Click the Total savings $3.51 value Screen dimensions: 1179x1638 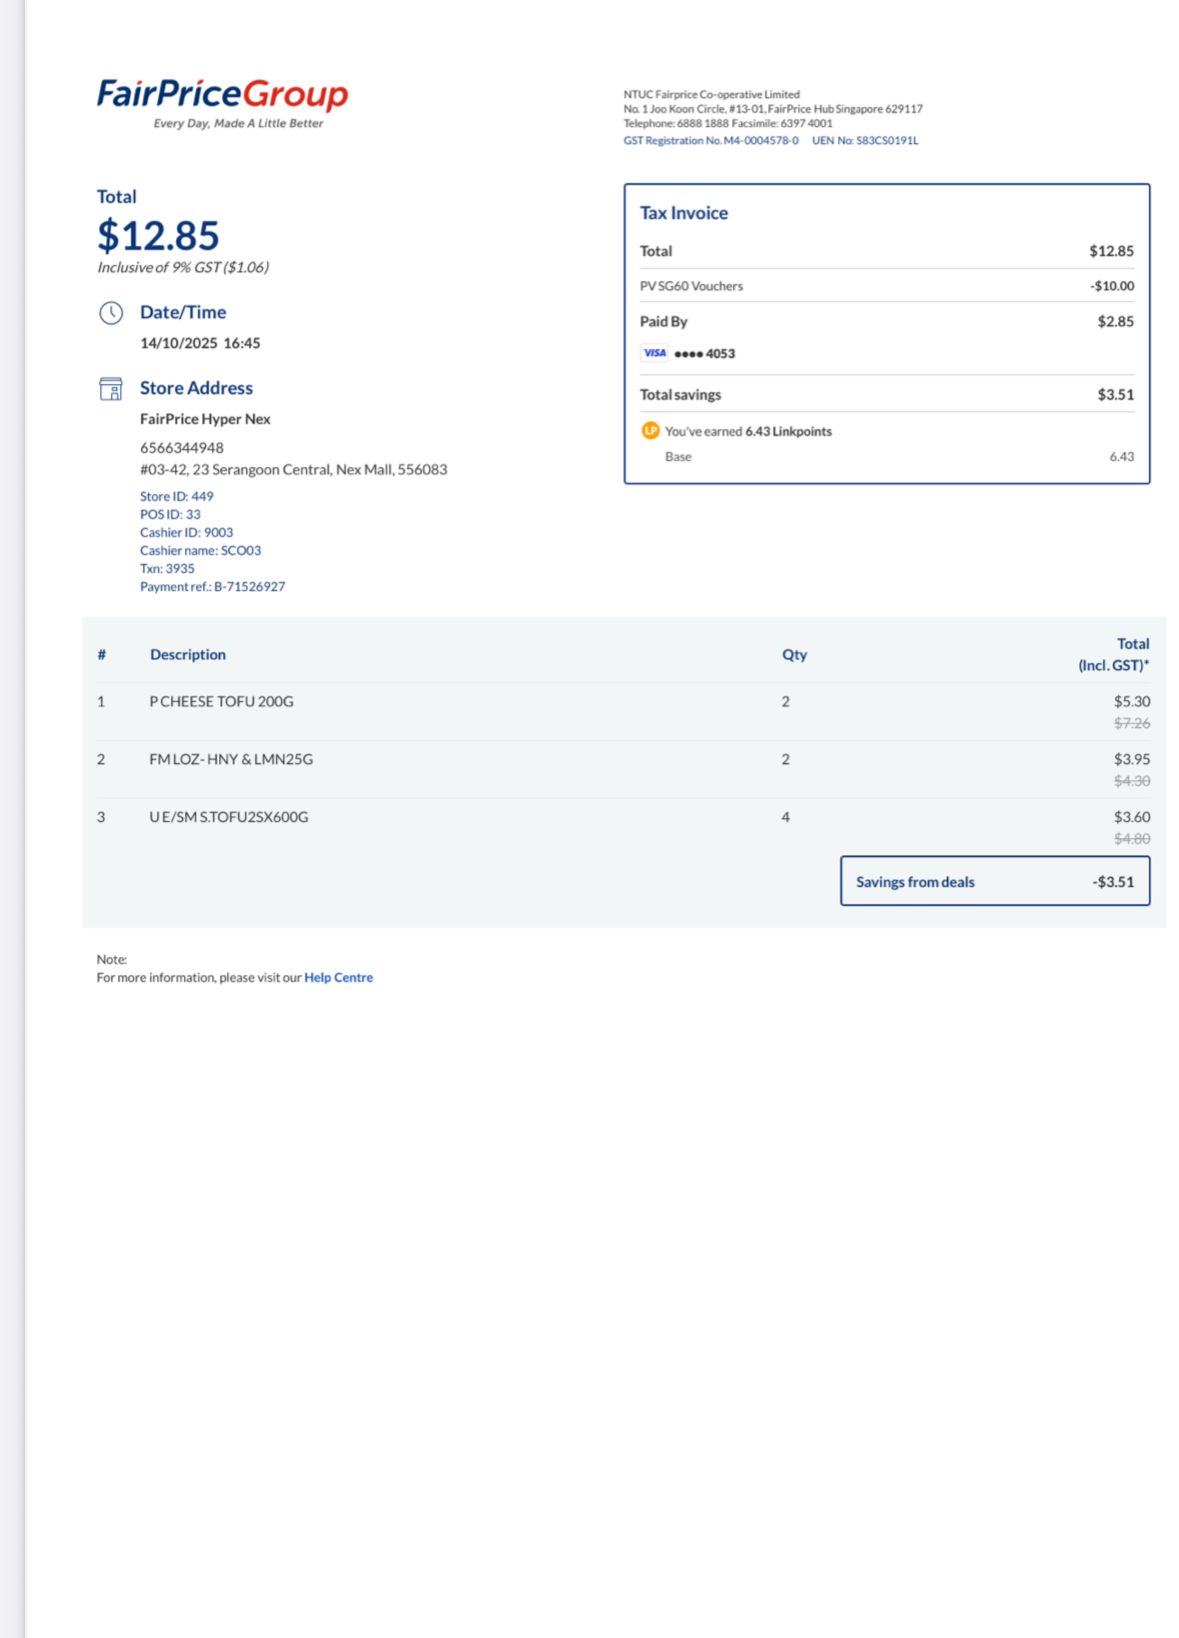click(1115, 395)
